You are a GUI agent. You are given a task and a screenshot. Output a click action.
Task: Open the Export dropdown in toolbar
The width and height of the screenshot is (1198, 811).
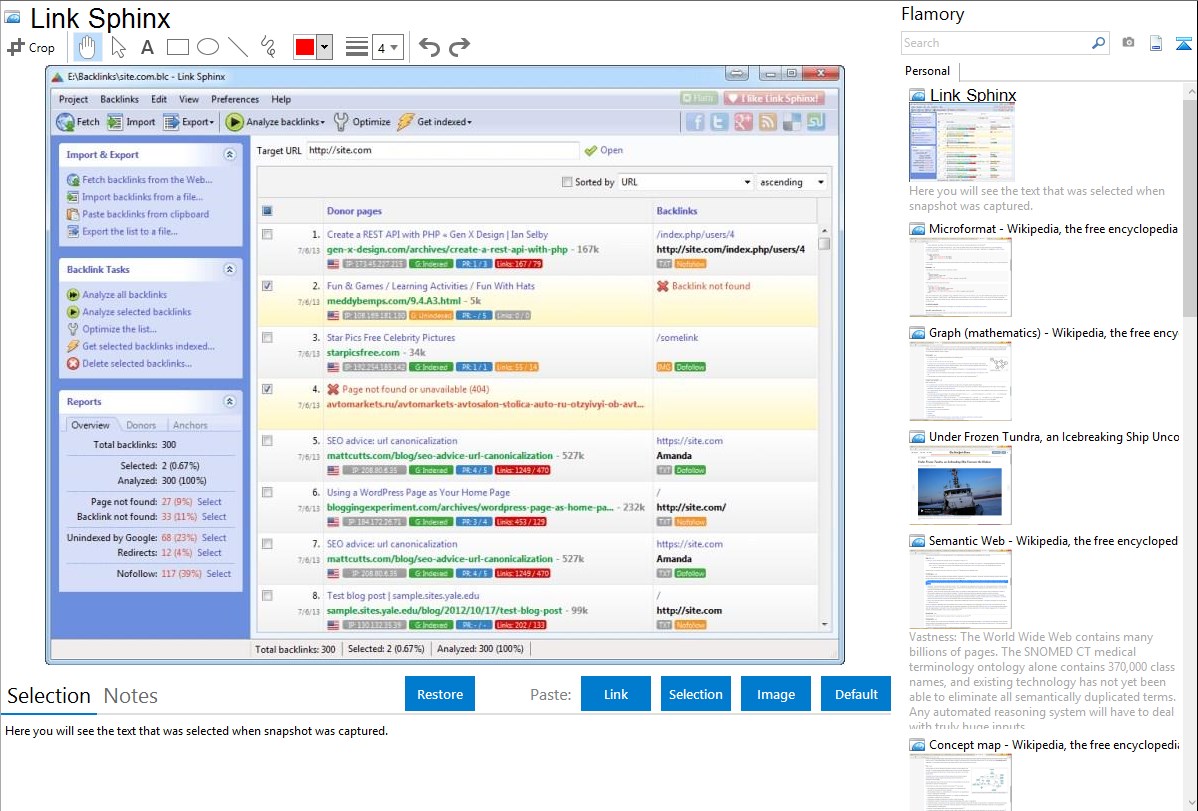point(189,122)
